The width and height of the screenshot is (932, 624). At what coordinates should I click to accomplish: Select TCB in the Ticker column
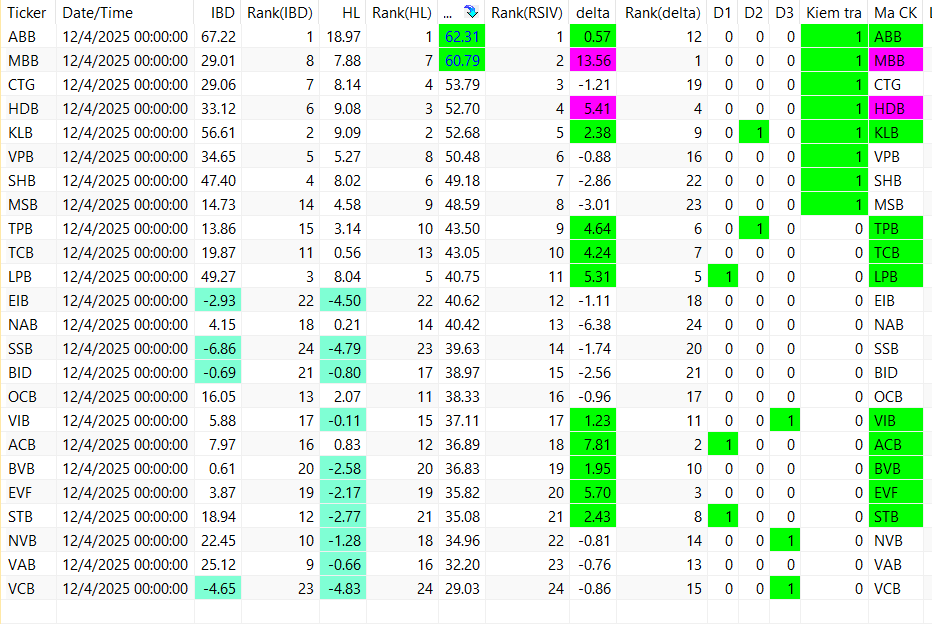[21, 253]
